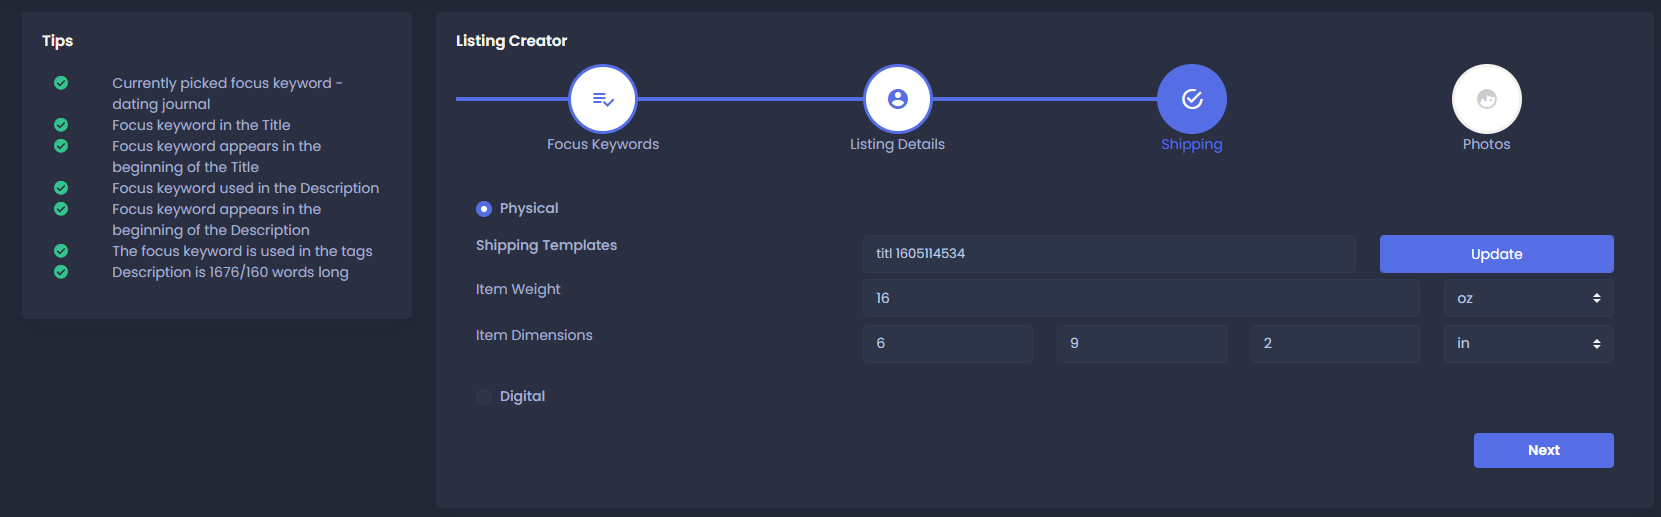The height and width of the screenshot is (517, 1661).
Task: Click the Update button
Action: tap(1497, 254)
